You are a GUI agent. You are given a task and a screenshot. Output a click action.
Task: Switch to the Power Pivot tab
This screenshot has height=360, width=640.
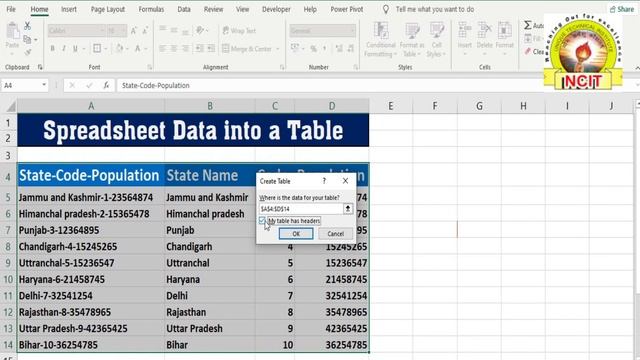(347, 9)
